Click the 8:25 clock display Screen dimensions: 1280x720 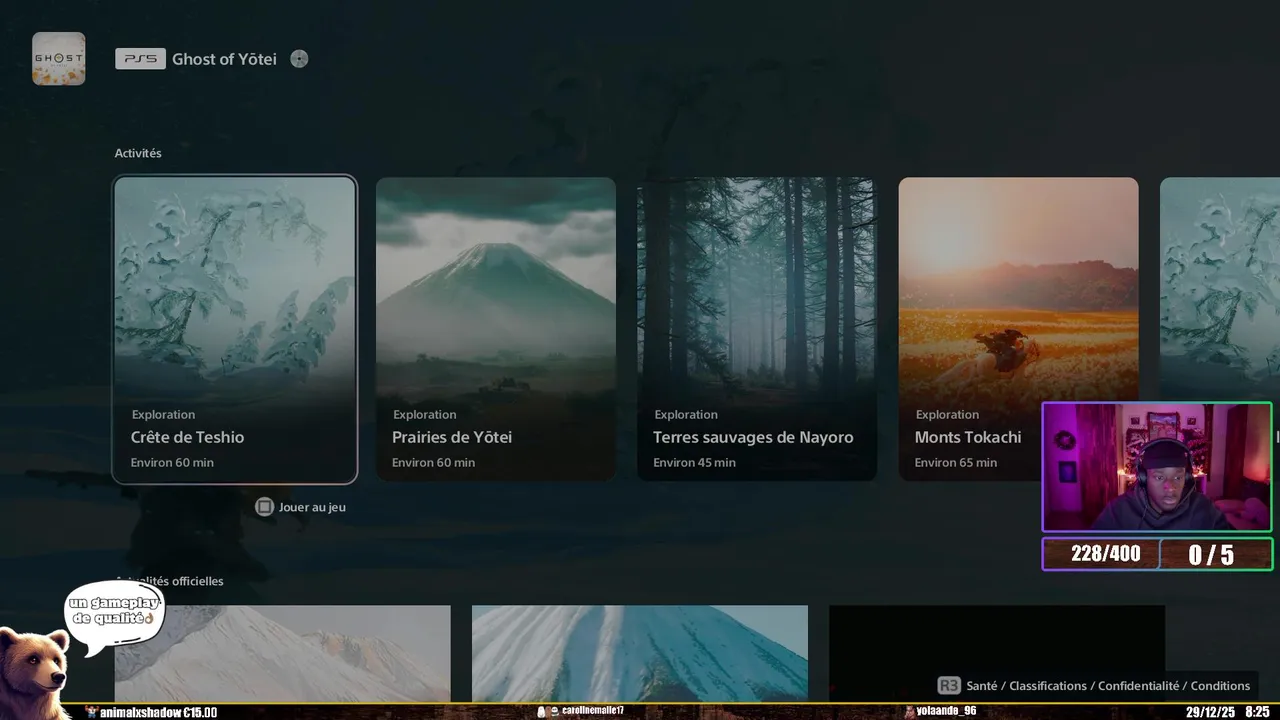(1257, 712)
